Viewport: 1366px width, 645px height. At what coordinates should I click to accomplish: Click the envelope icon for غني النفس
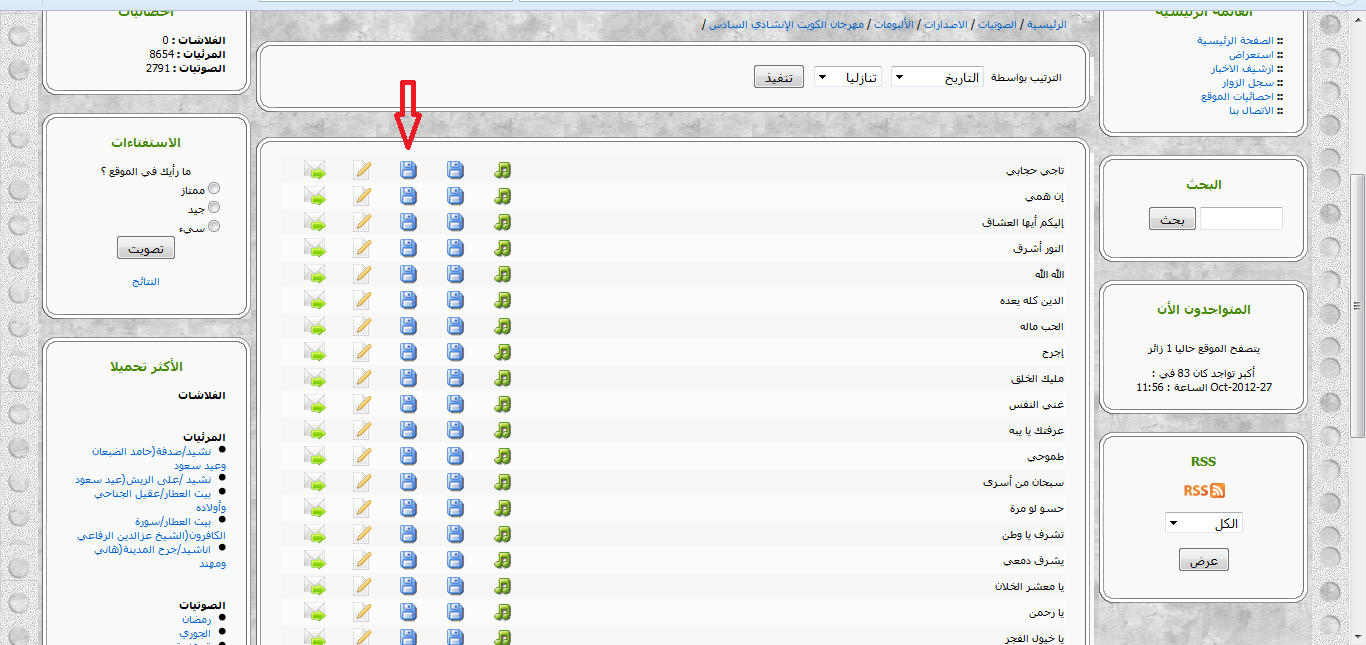pos(316,404)
